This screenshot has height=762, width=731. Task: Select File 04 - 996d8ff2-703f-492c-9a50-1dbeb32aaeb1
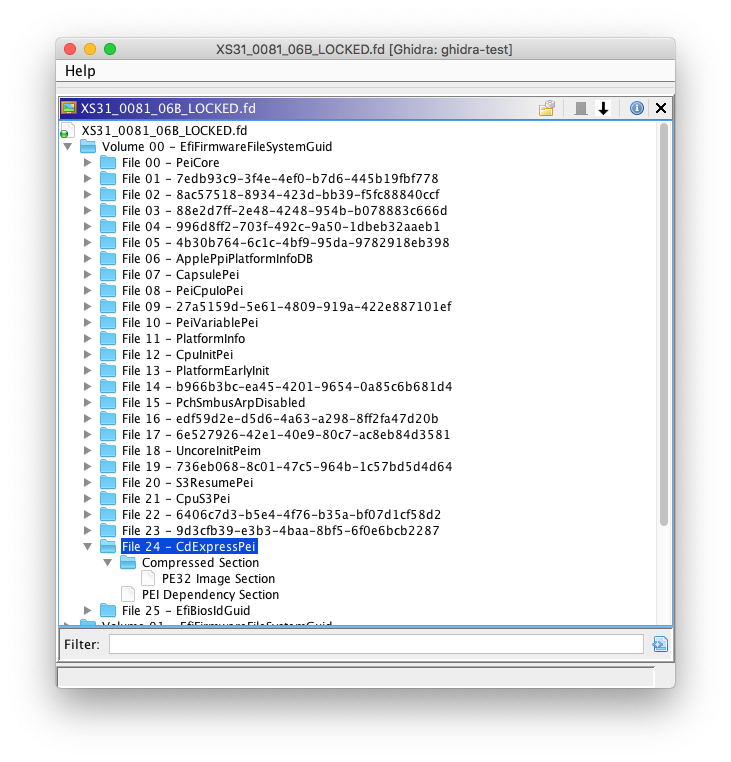coord(281,226)
